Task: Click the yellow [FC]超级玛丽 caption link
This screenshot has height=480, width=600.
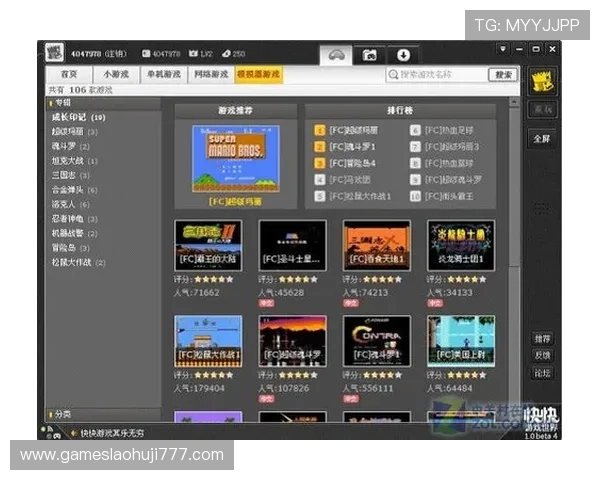Action: coord(235,202)
